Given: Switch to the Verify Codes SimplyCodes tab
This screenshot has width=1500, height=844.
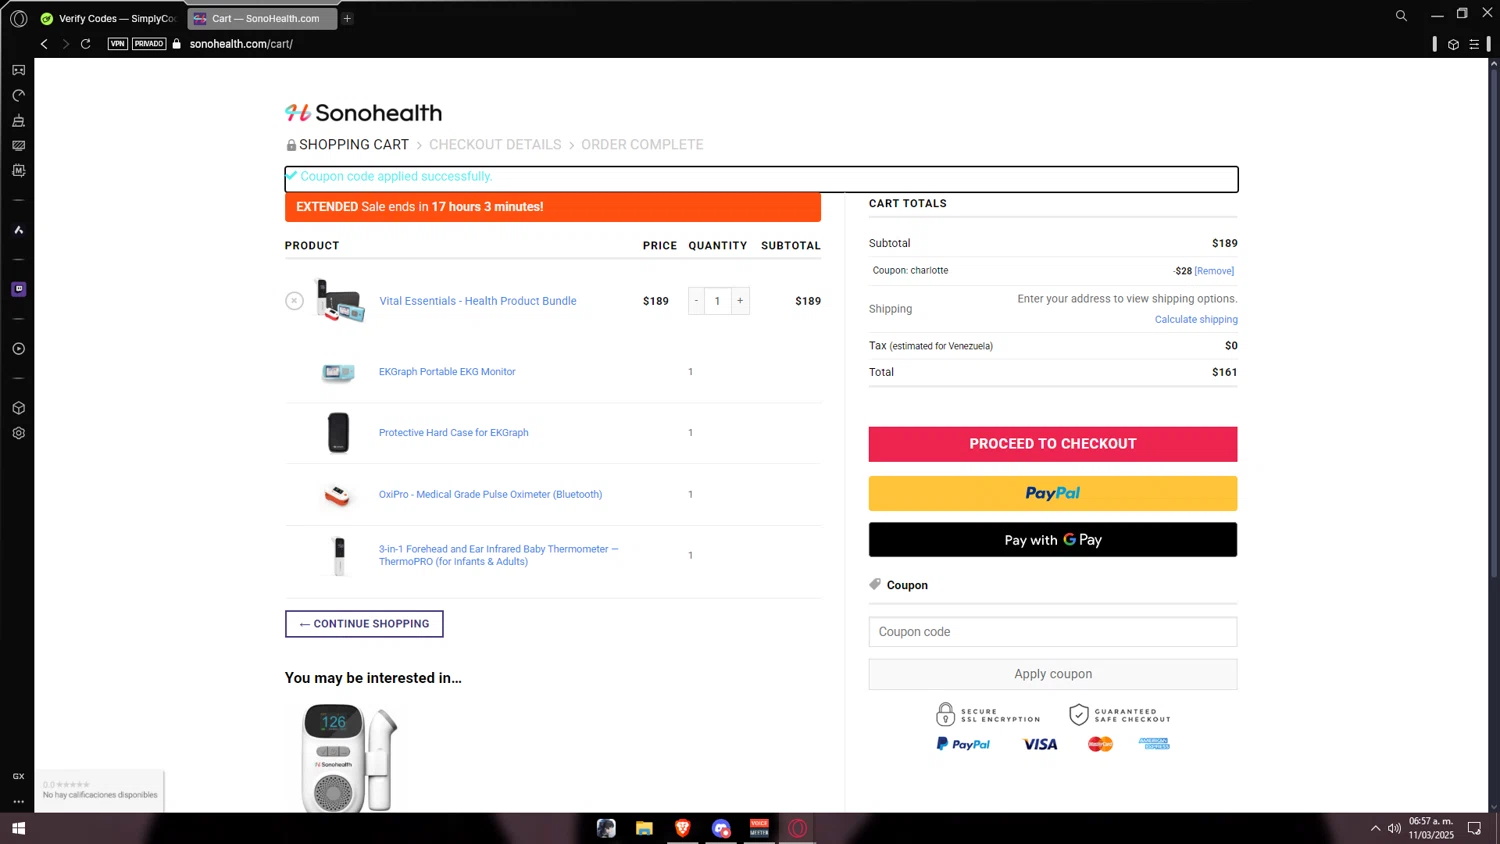Looking at the screenshot, I should click(108, 18).
